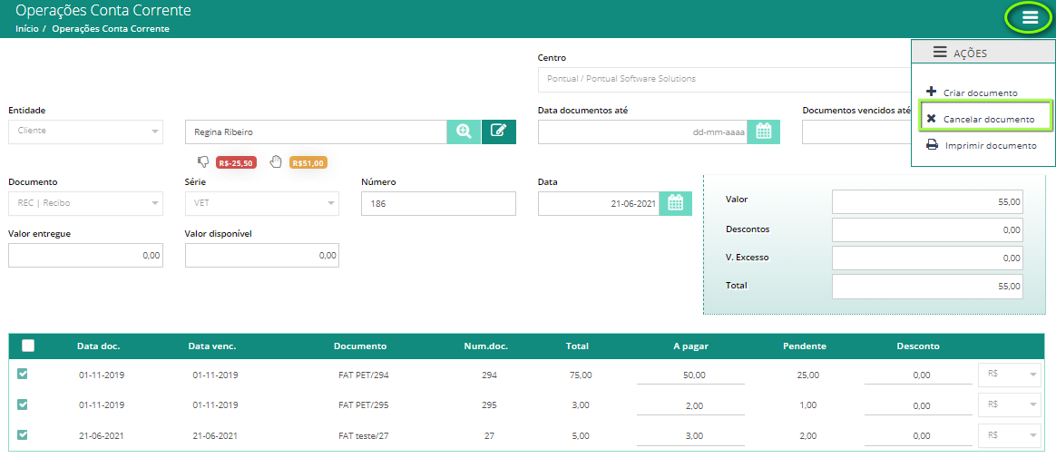
Task: Click the hand icon beside R$51,00
Action: pos(275,162)
